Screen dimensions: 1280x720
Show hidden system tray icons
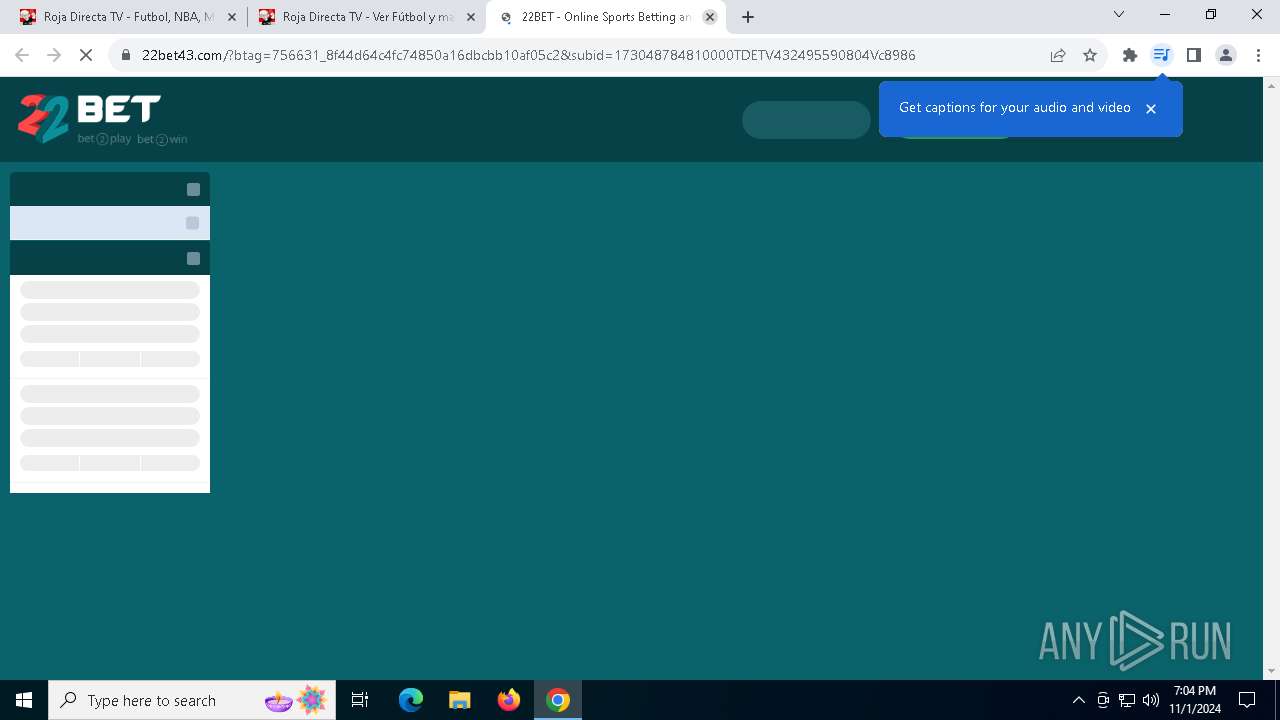pos(1078,700)
